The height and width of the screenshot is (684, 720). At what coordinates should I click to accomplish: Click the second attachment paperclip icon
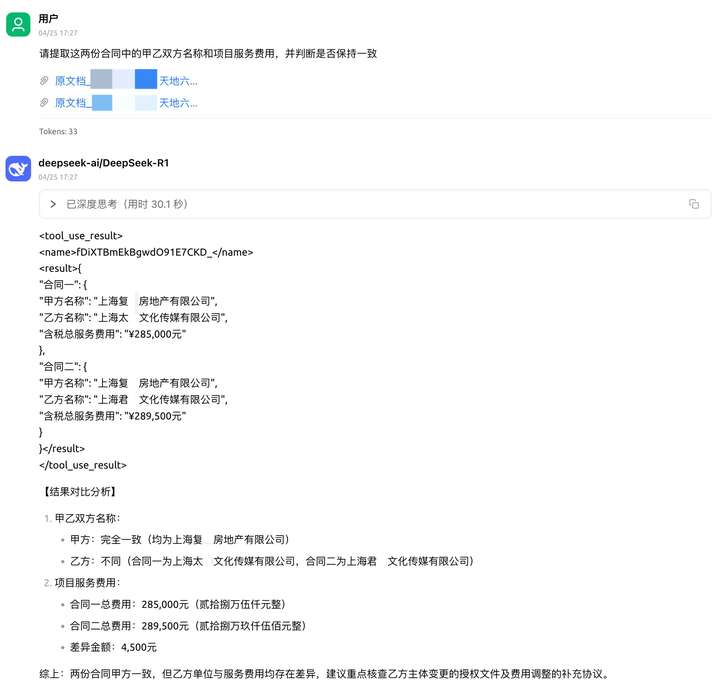pyautogui.click(x=44, y=102)
